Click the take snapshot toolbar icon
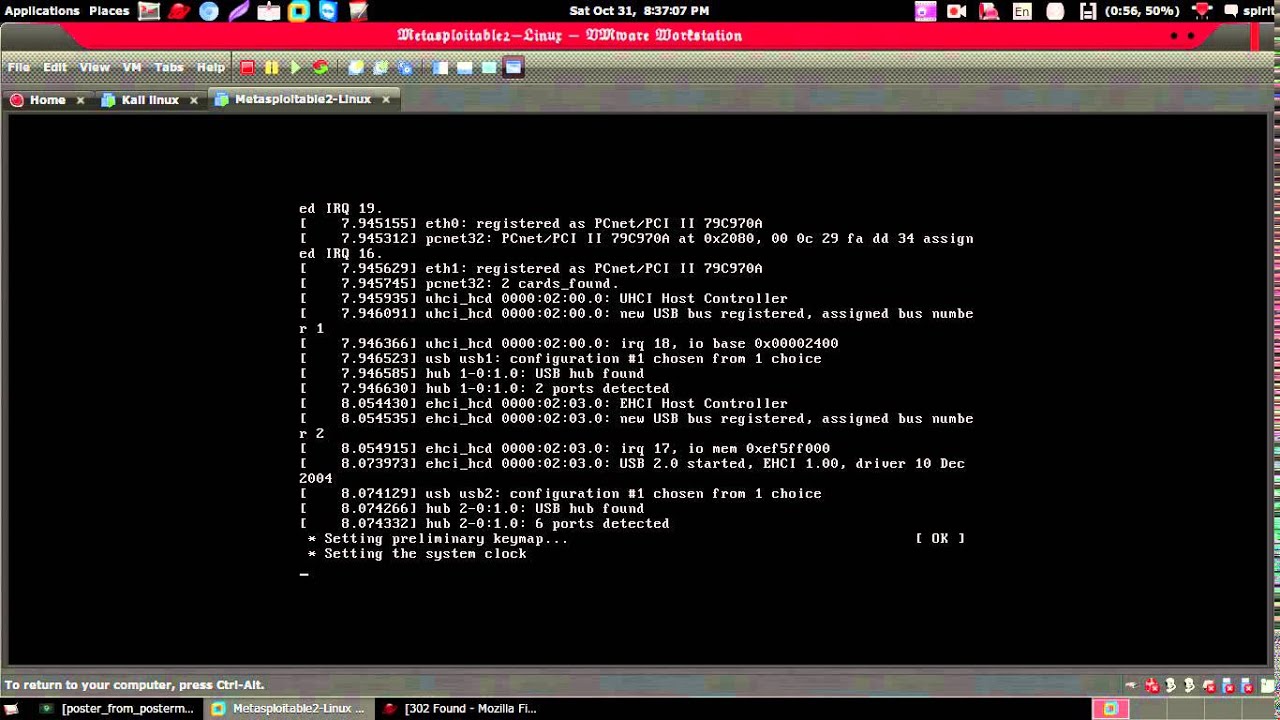Viewport: 1280px width, 720px height. click(356, 68)
